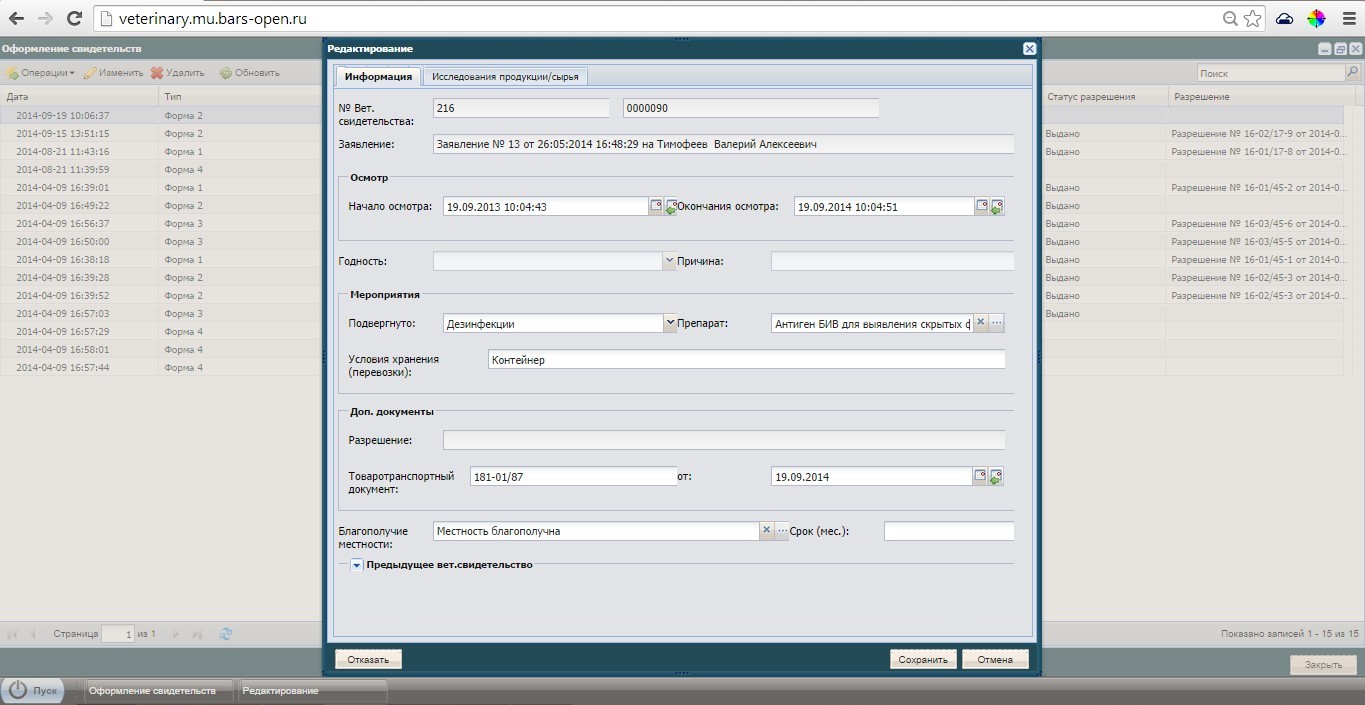
Task: Clear the Препарат field value
Action: [980, 323]
